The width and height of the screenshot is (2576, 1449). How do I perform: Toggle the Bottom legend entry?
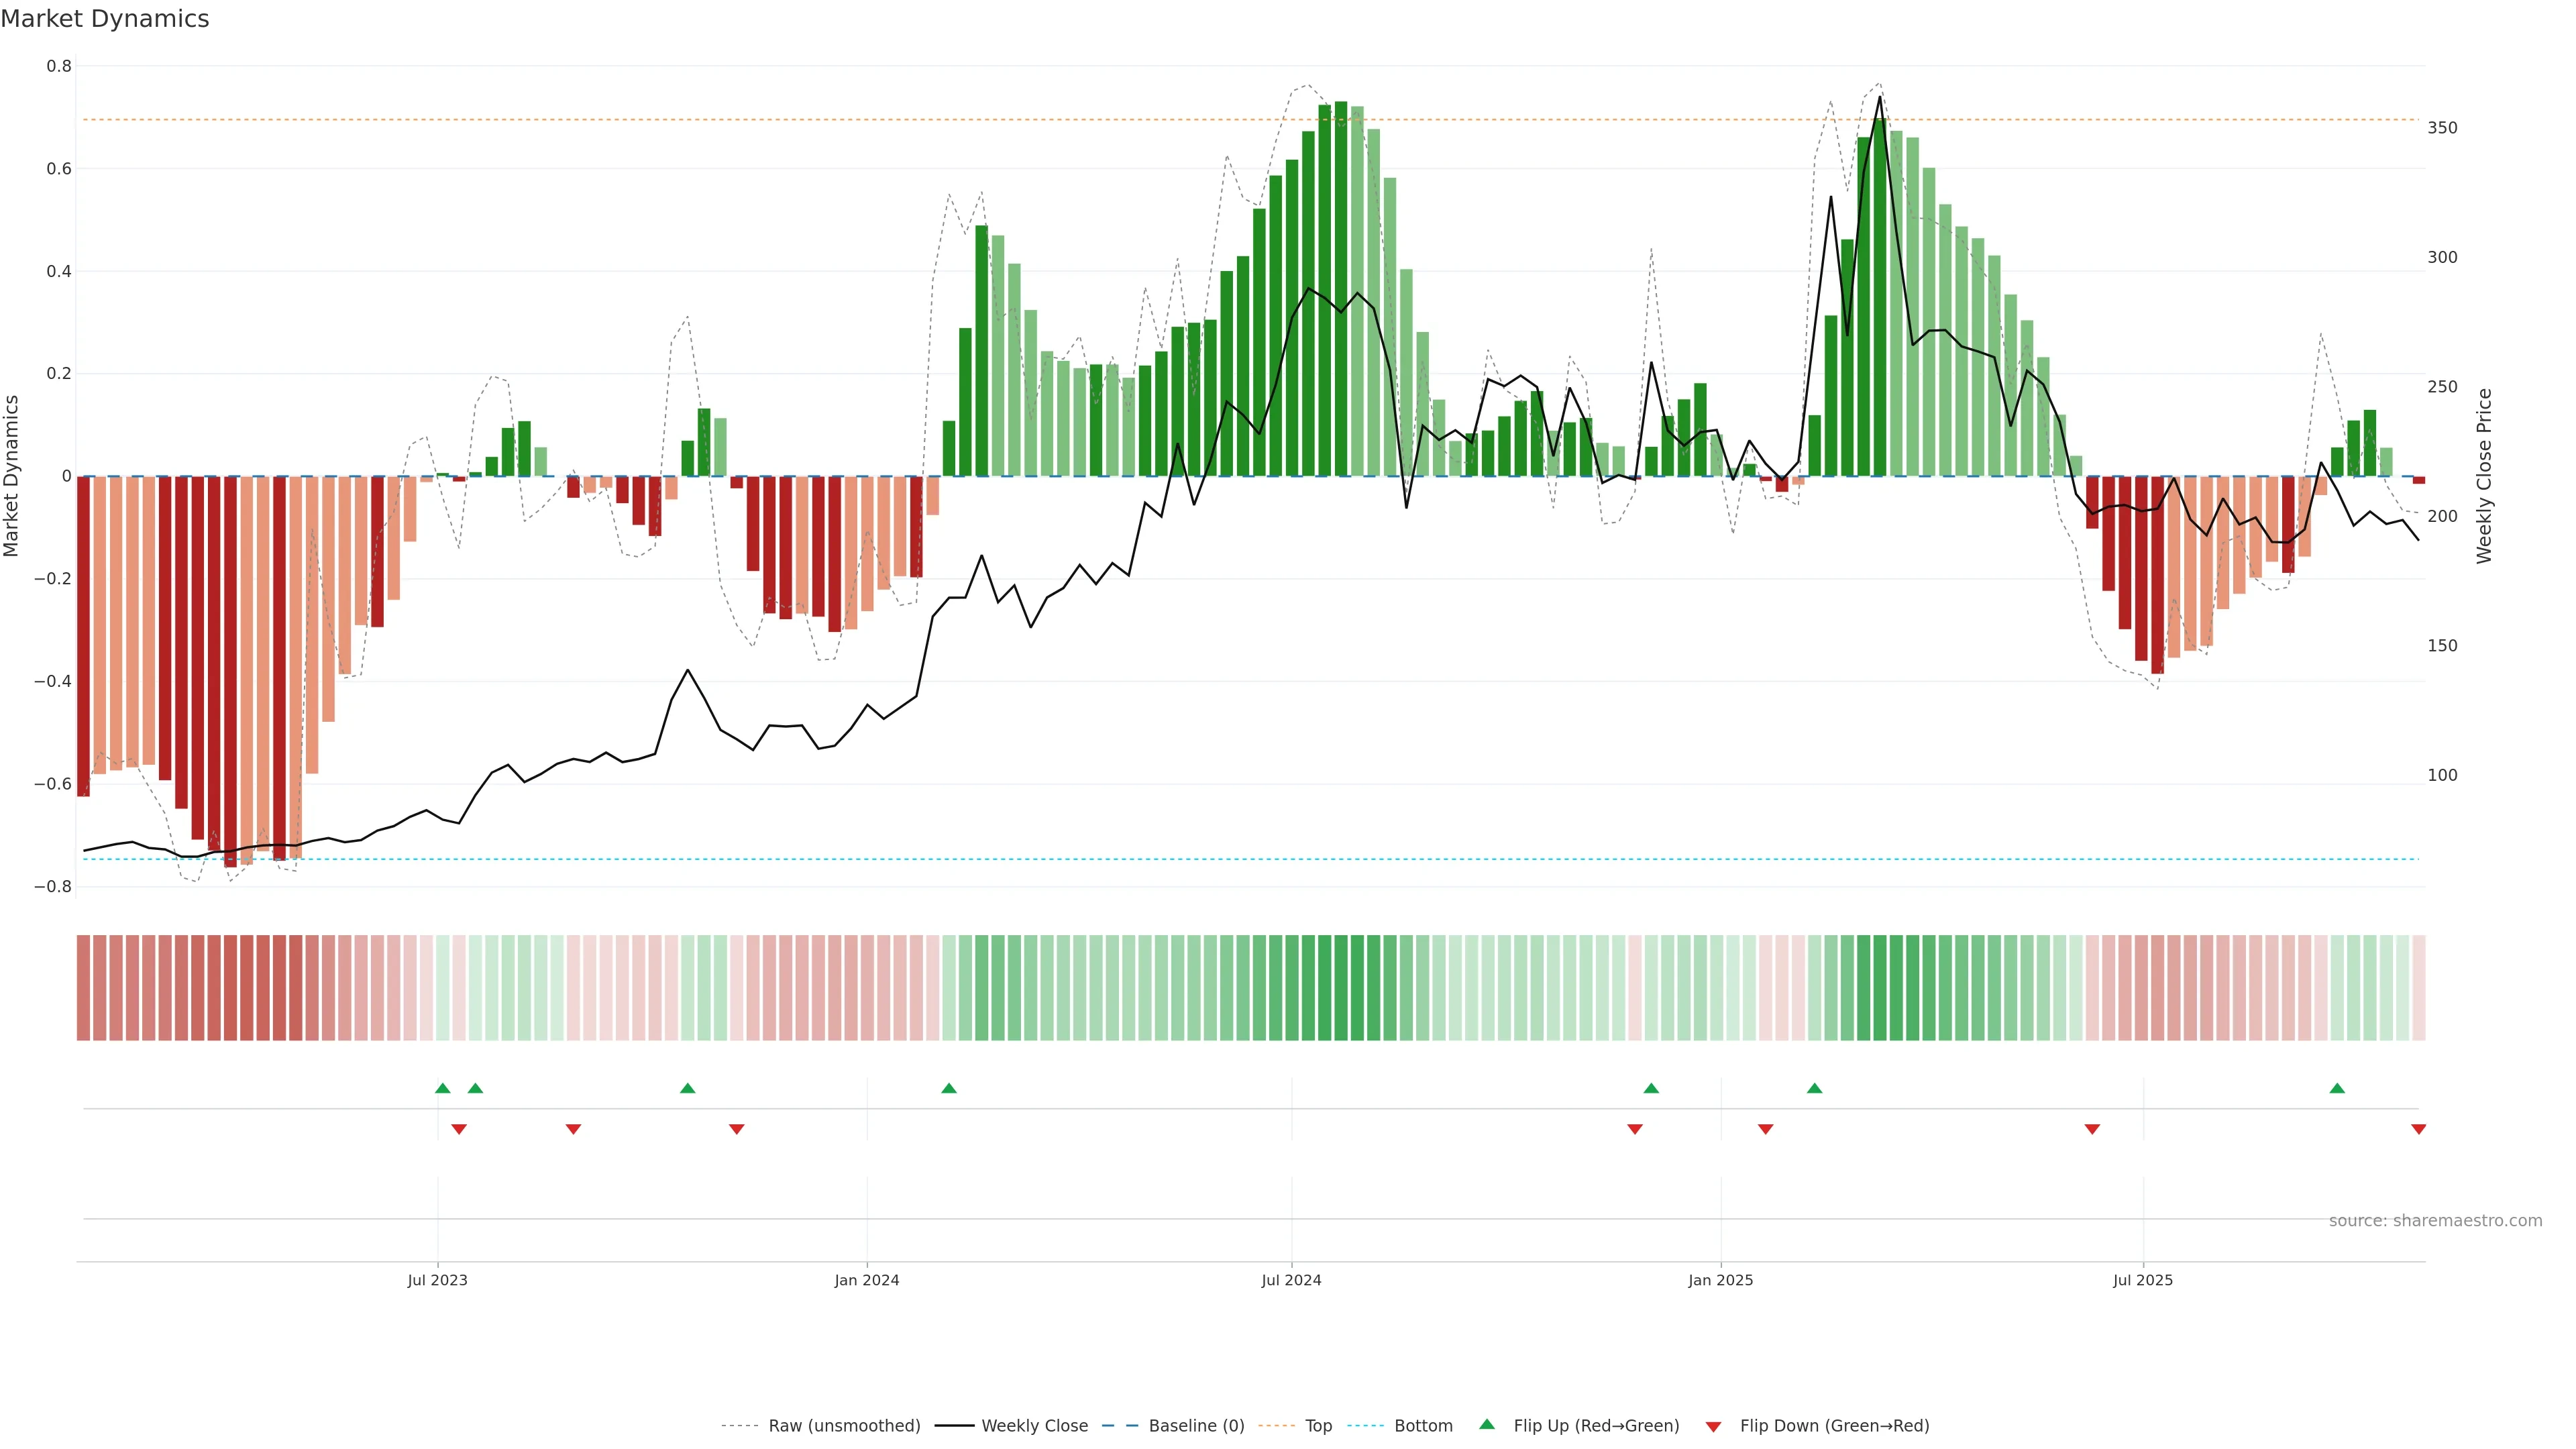click(x=1423, y=1426)
